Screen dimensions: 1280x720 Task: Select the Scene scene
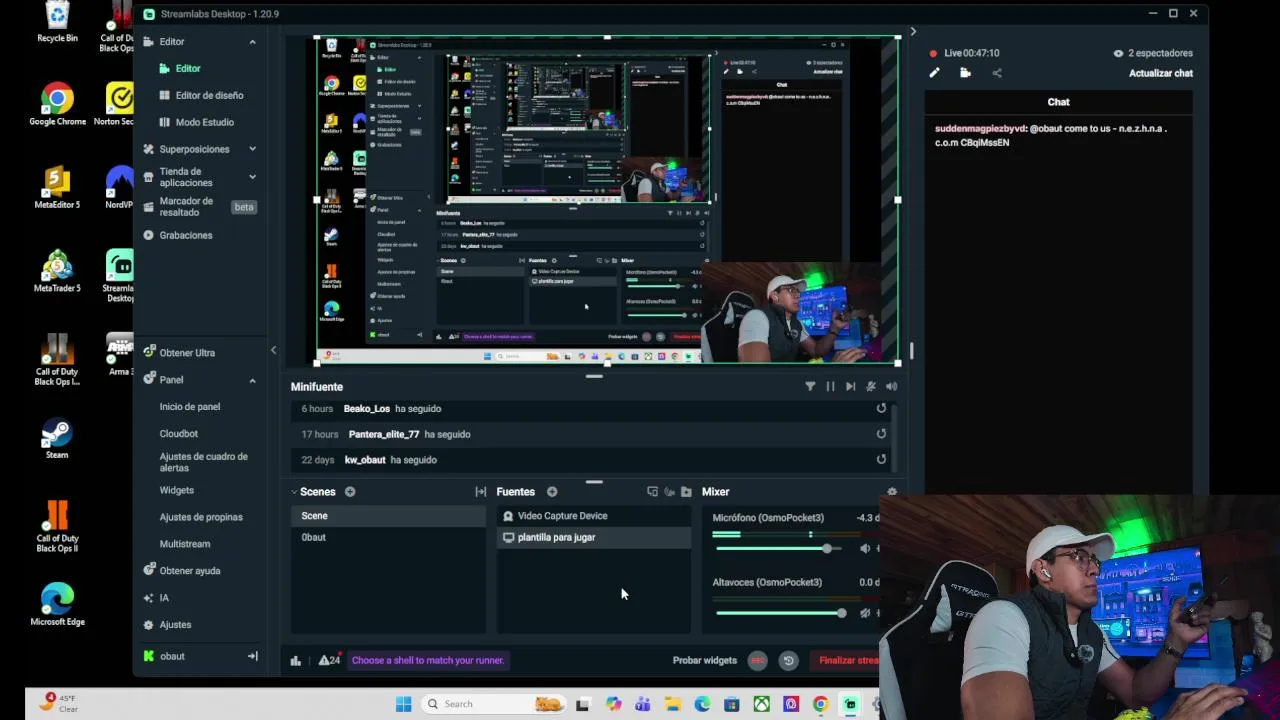pos(388,516)
